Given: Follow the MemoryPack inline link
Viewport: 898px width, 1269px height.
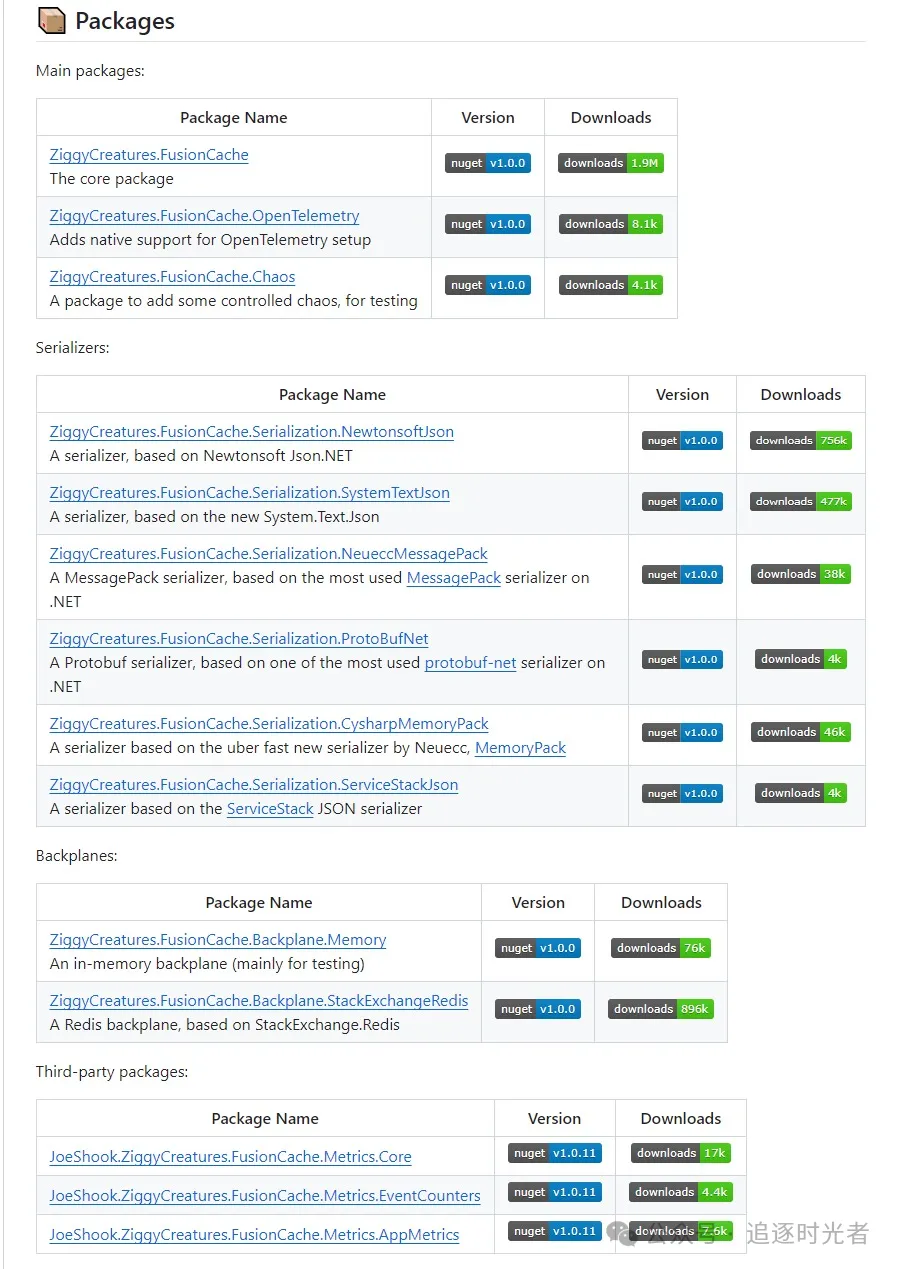Looking at the screenshot, I should [520, 748].
